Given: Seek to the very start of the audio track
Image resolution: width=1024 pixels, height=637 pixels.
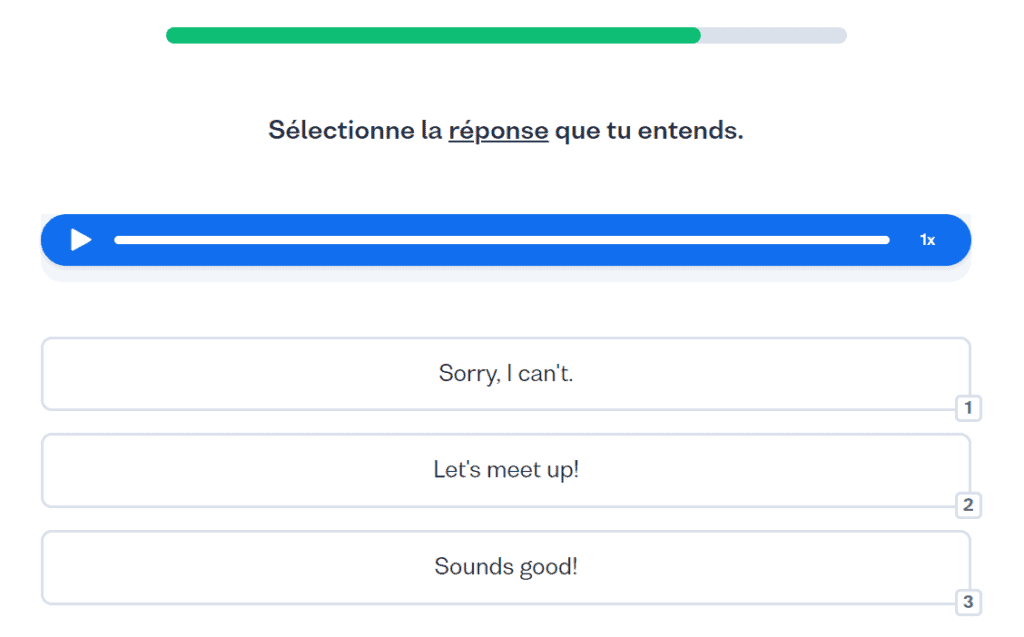Looking at the screenshot, I should click(x=117, y=240).
